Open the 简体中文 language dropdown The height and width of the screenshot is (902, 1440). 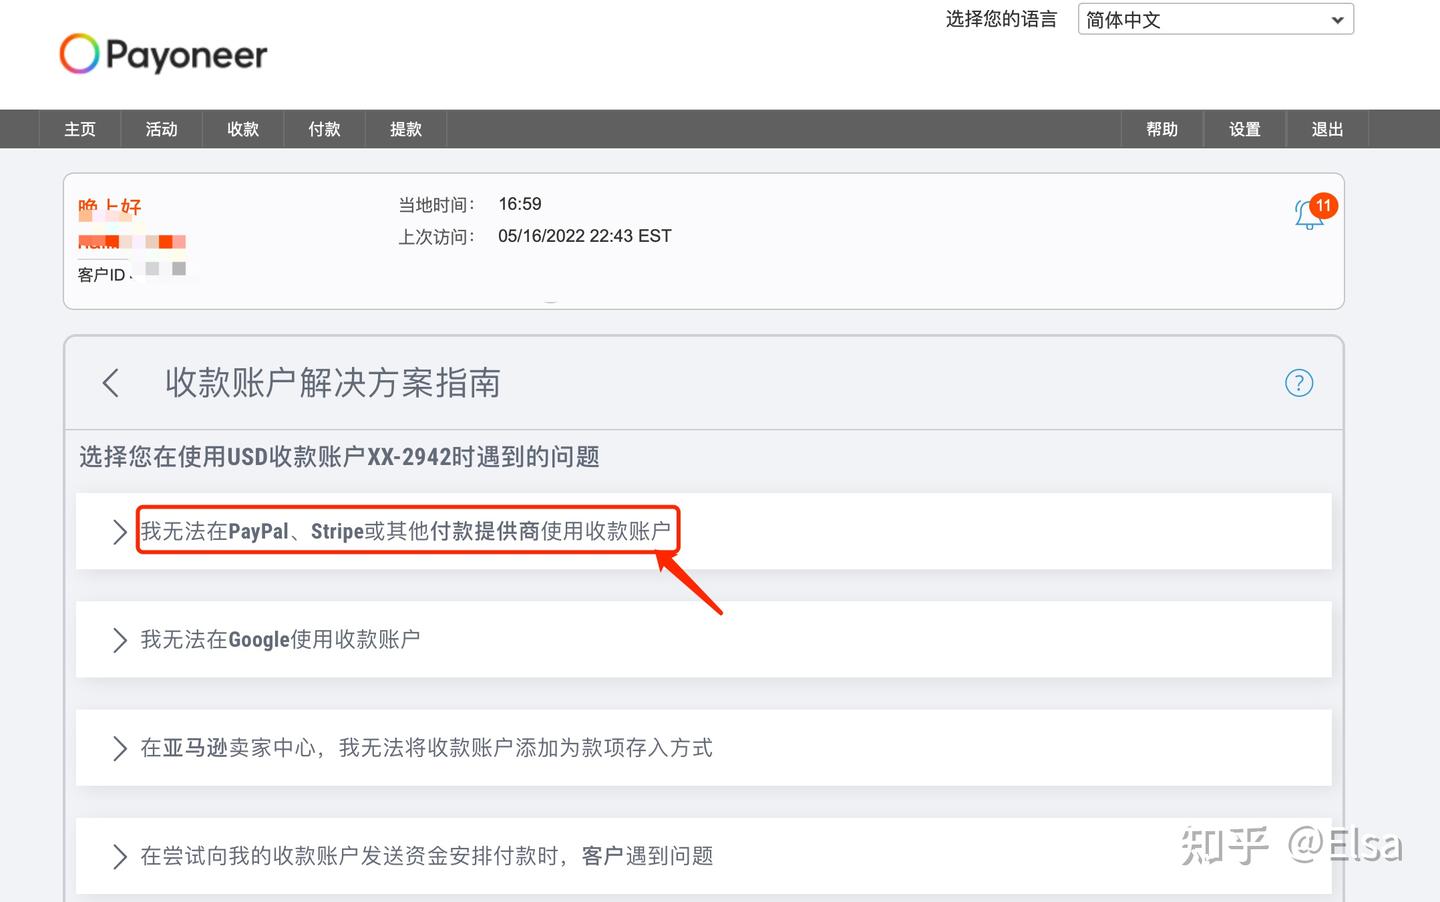[1214, 19]
